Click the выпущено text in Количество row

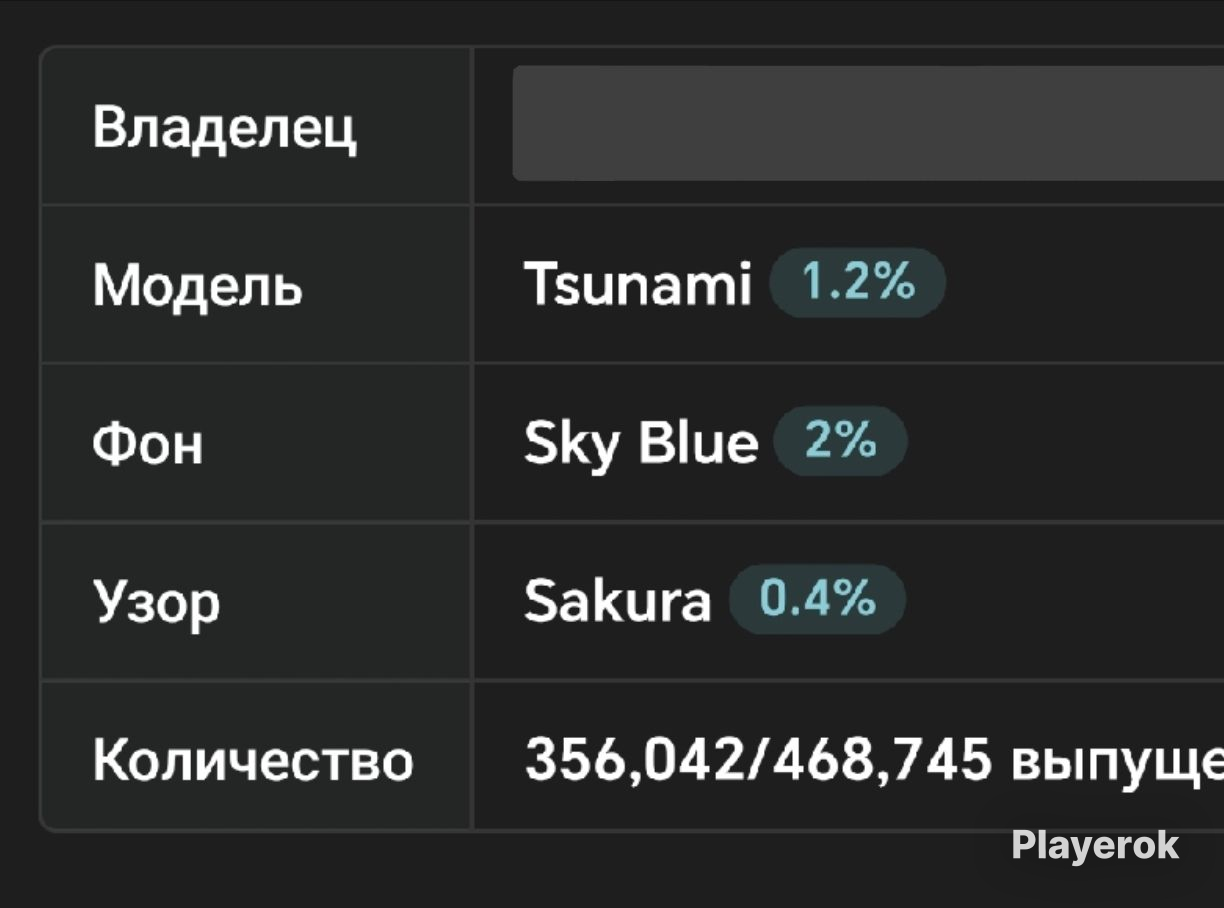click(x=1117, y=762)
